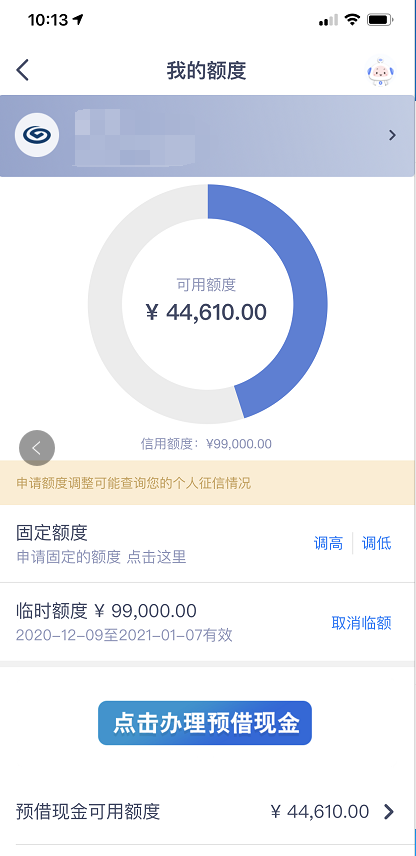Tap the 临时额度 ¥99,000.00 row
416x856 pixels.
click(x=208, y=622)
